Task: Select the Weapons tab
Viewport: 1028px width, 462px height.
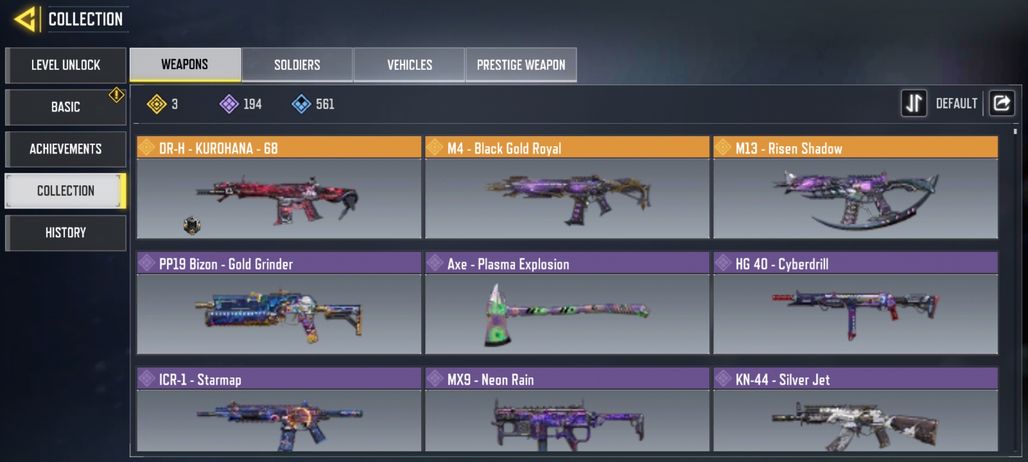Action: click(x=185, y=64)
